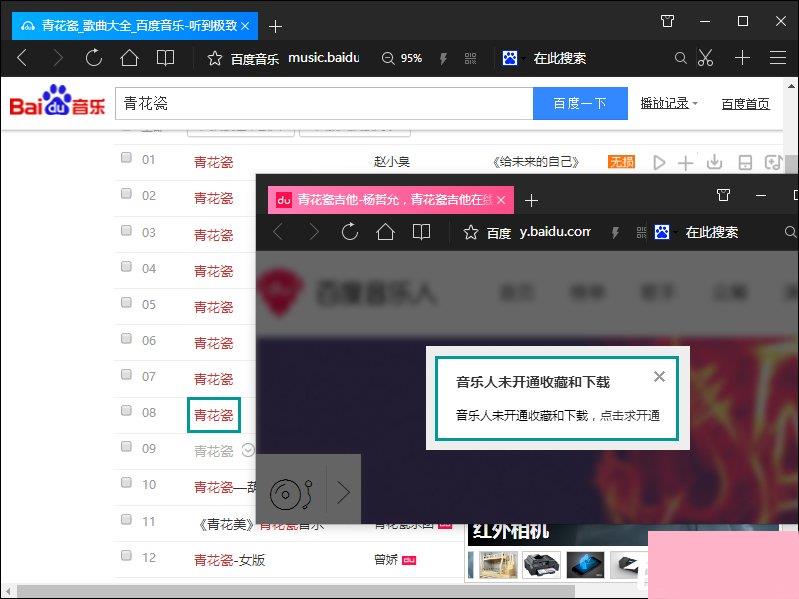The height and width of the screenshot is (599, 799).
Task: Open home page in back browser window
Action: coord(129,58)
